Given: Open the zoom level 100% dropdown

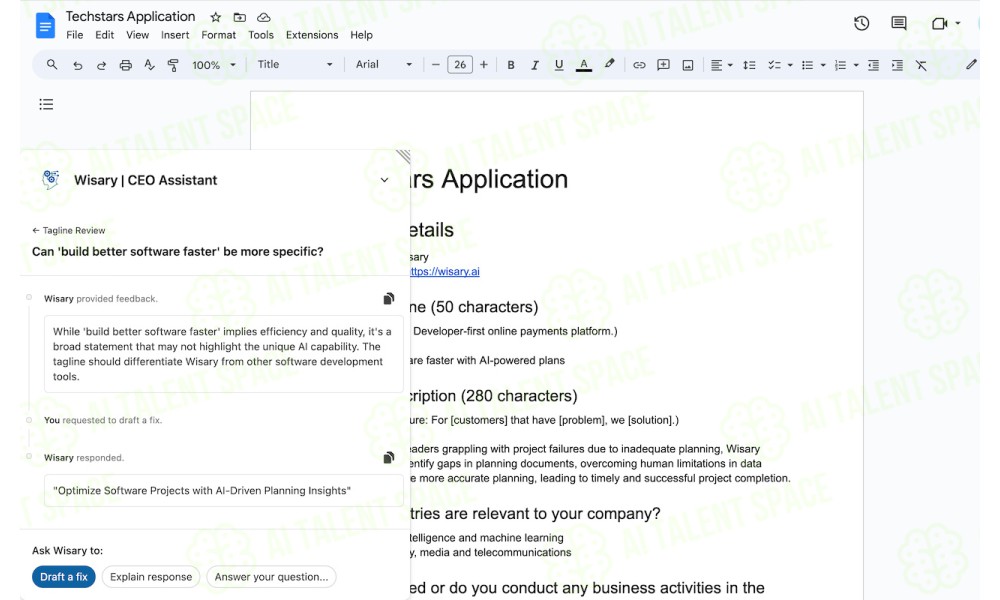Looking at the screenshot, I should click(x=214, y=65).
